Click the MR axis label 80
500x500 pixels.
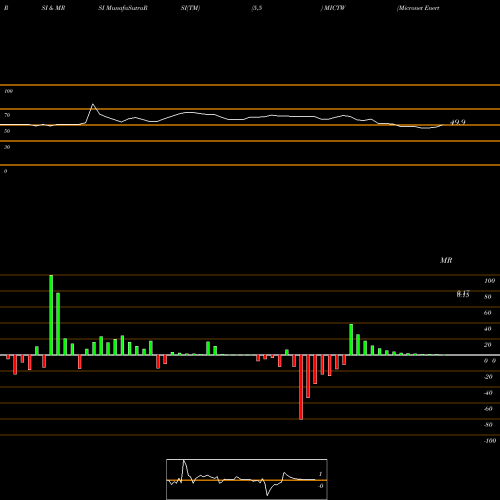[x=488, y=297]
